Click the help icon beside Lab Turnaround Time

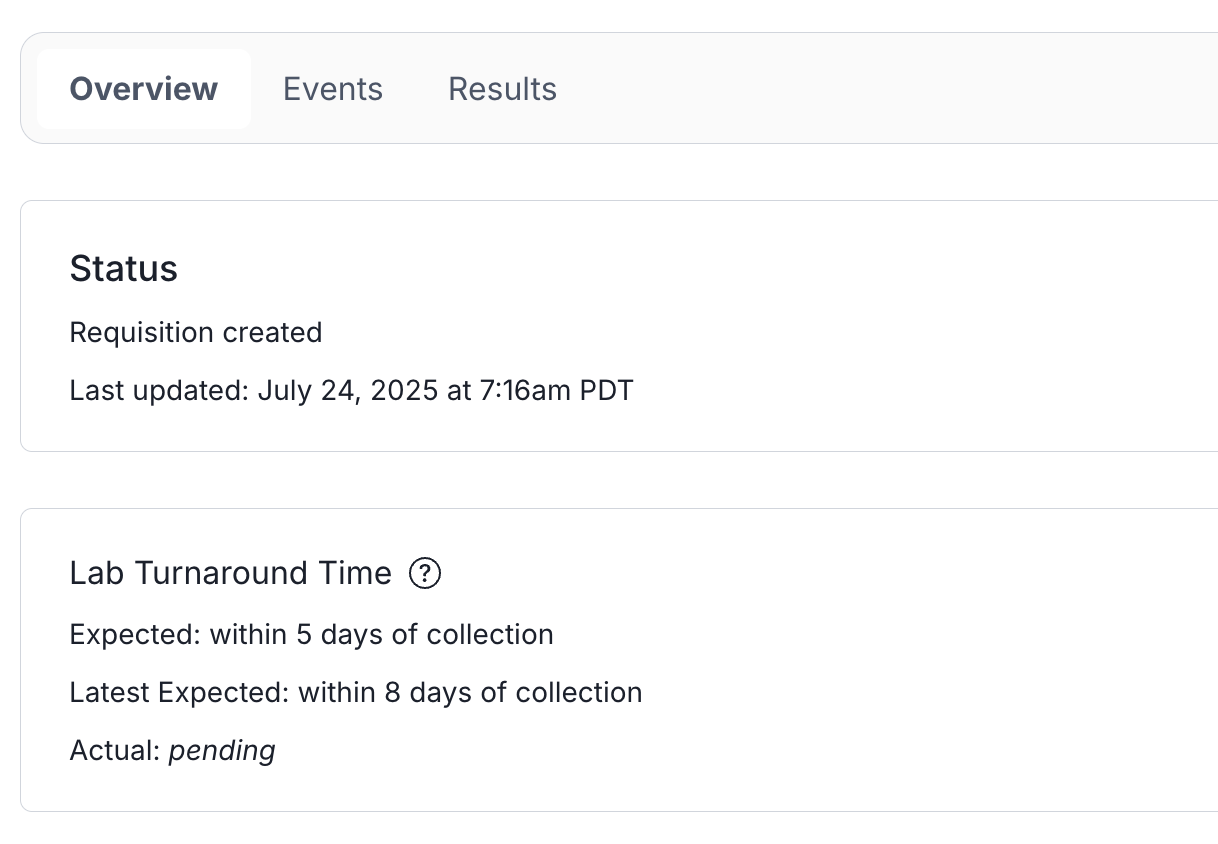coord(425,574)
